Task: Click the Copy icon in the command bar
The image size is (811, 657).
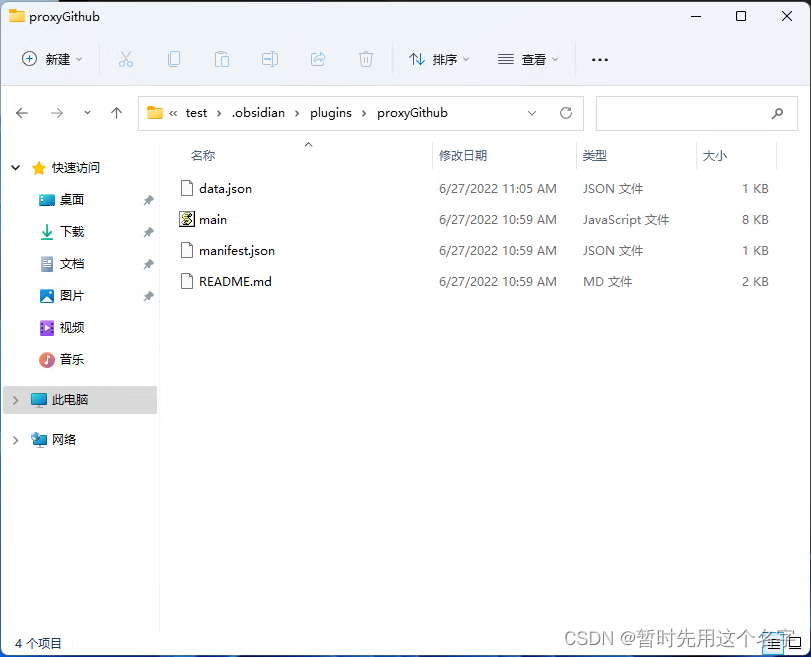Action: (x=174, y=59)
